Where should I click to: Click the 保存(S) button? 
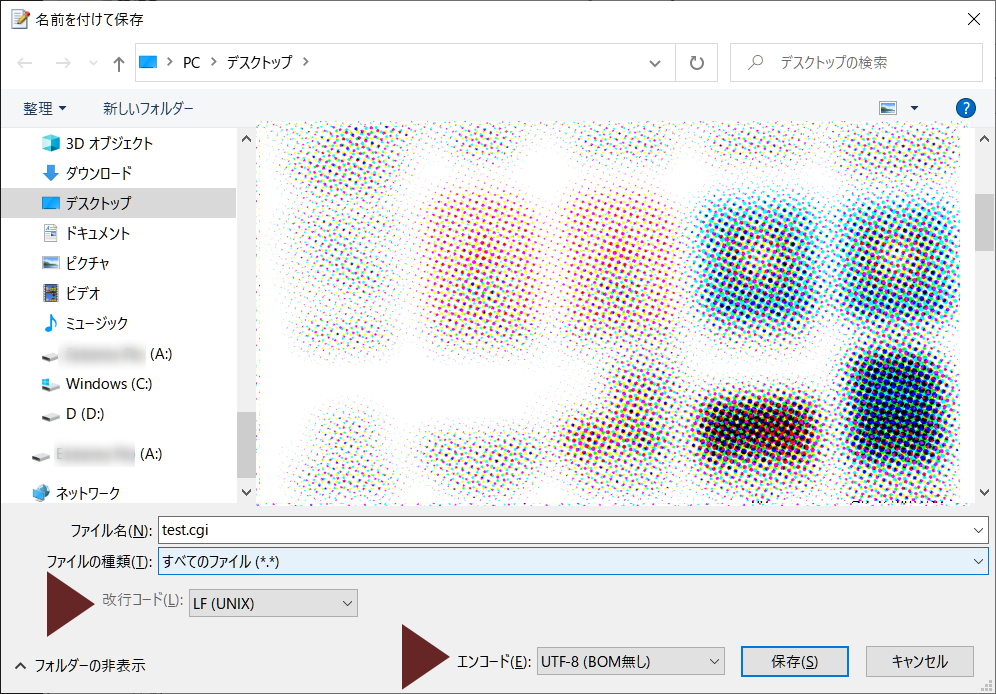795,662
